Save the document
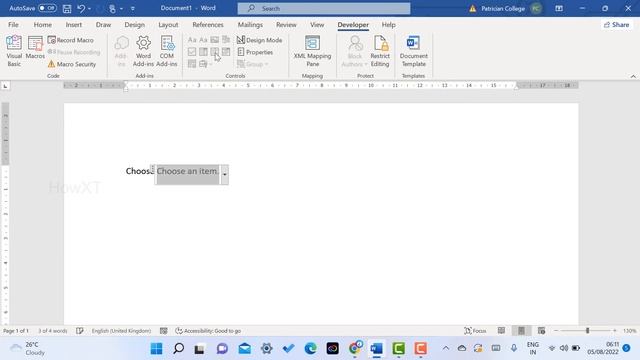Viewport: 640px width, 360px height. click(x=67, y=8)
